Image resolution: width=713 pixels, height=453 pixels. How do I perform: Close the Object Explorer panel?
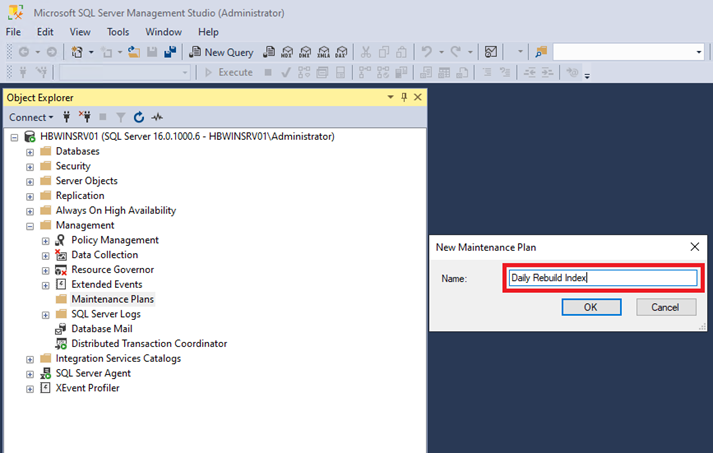tap(417, 97)
